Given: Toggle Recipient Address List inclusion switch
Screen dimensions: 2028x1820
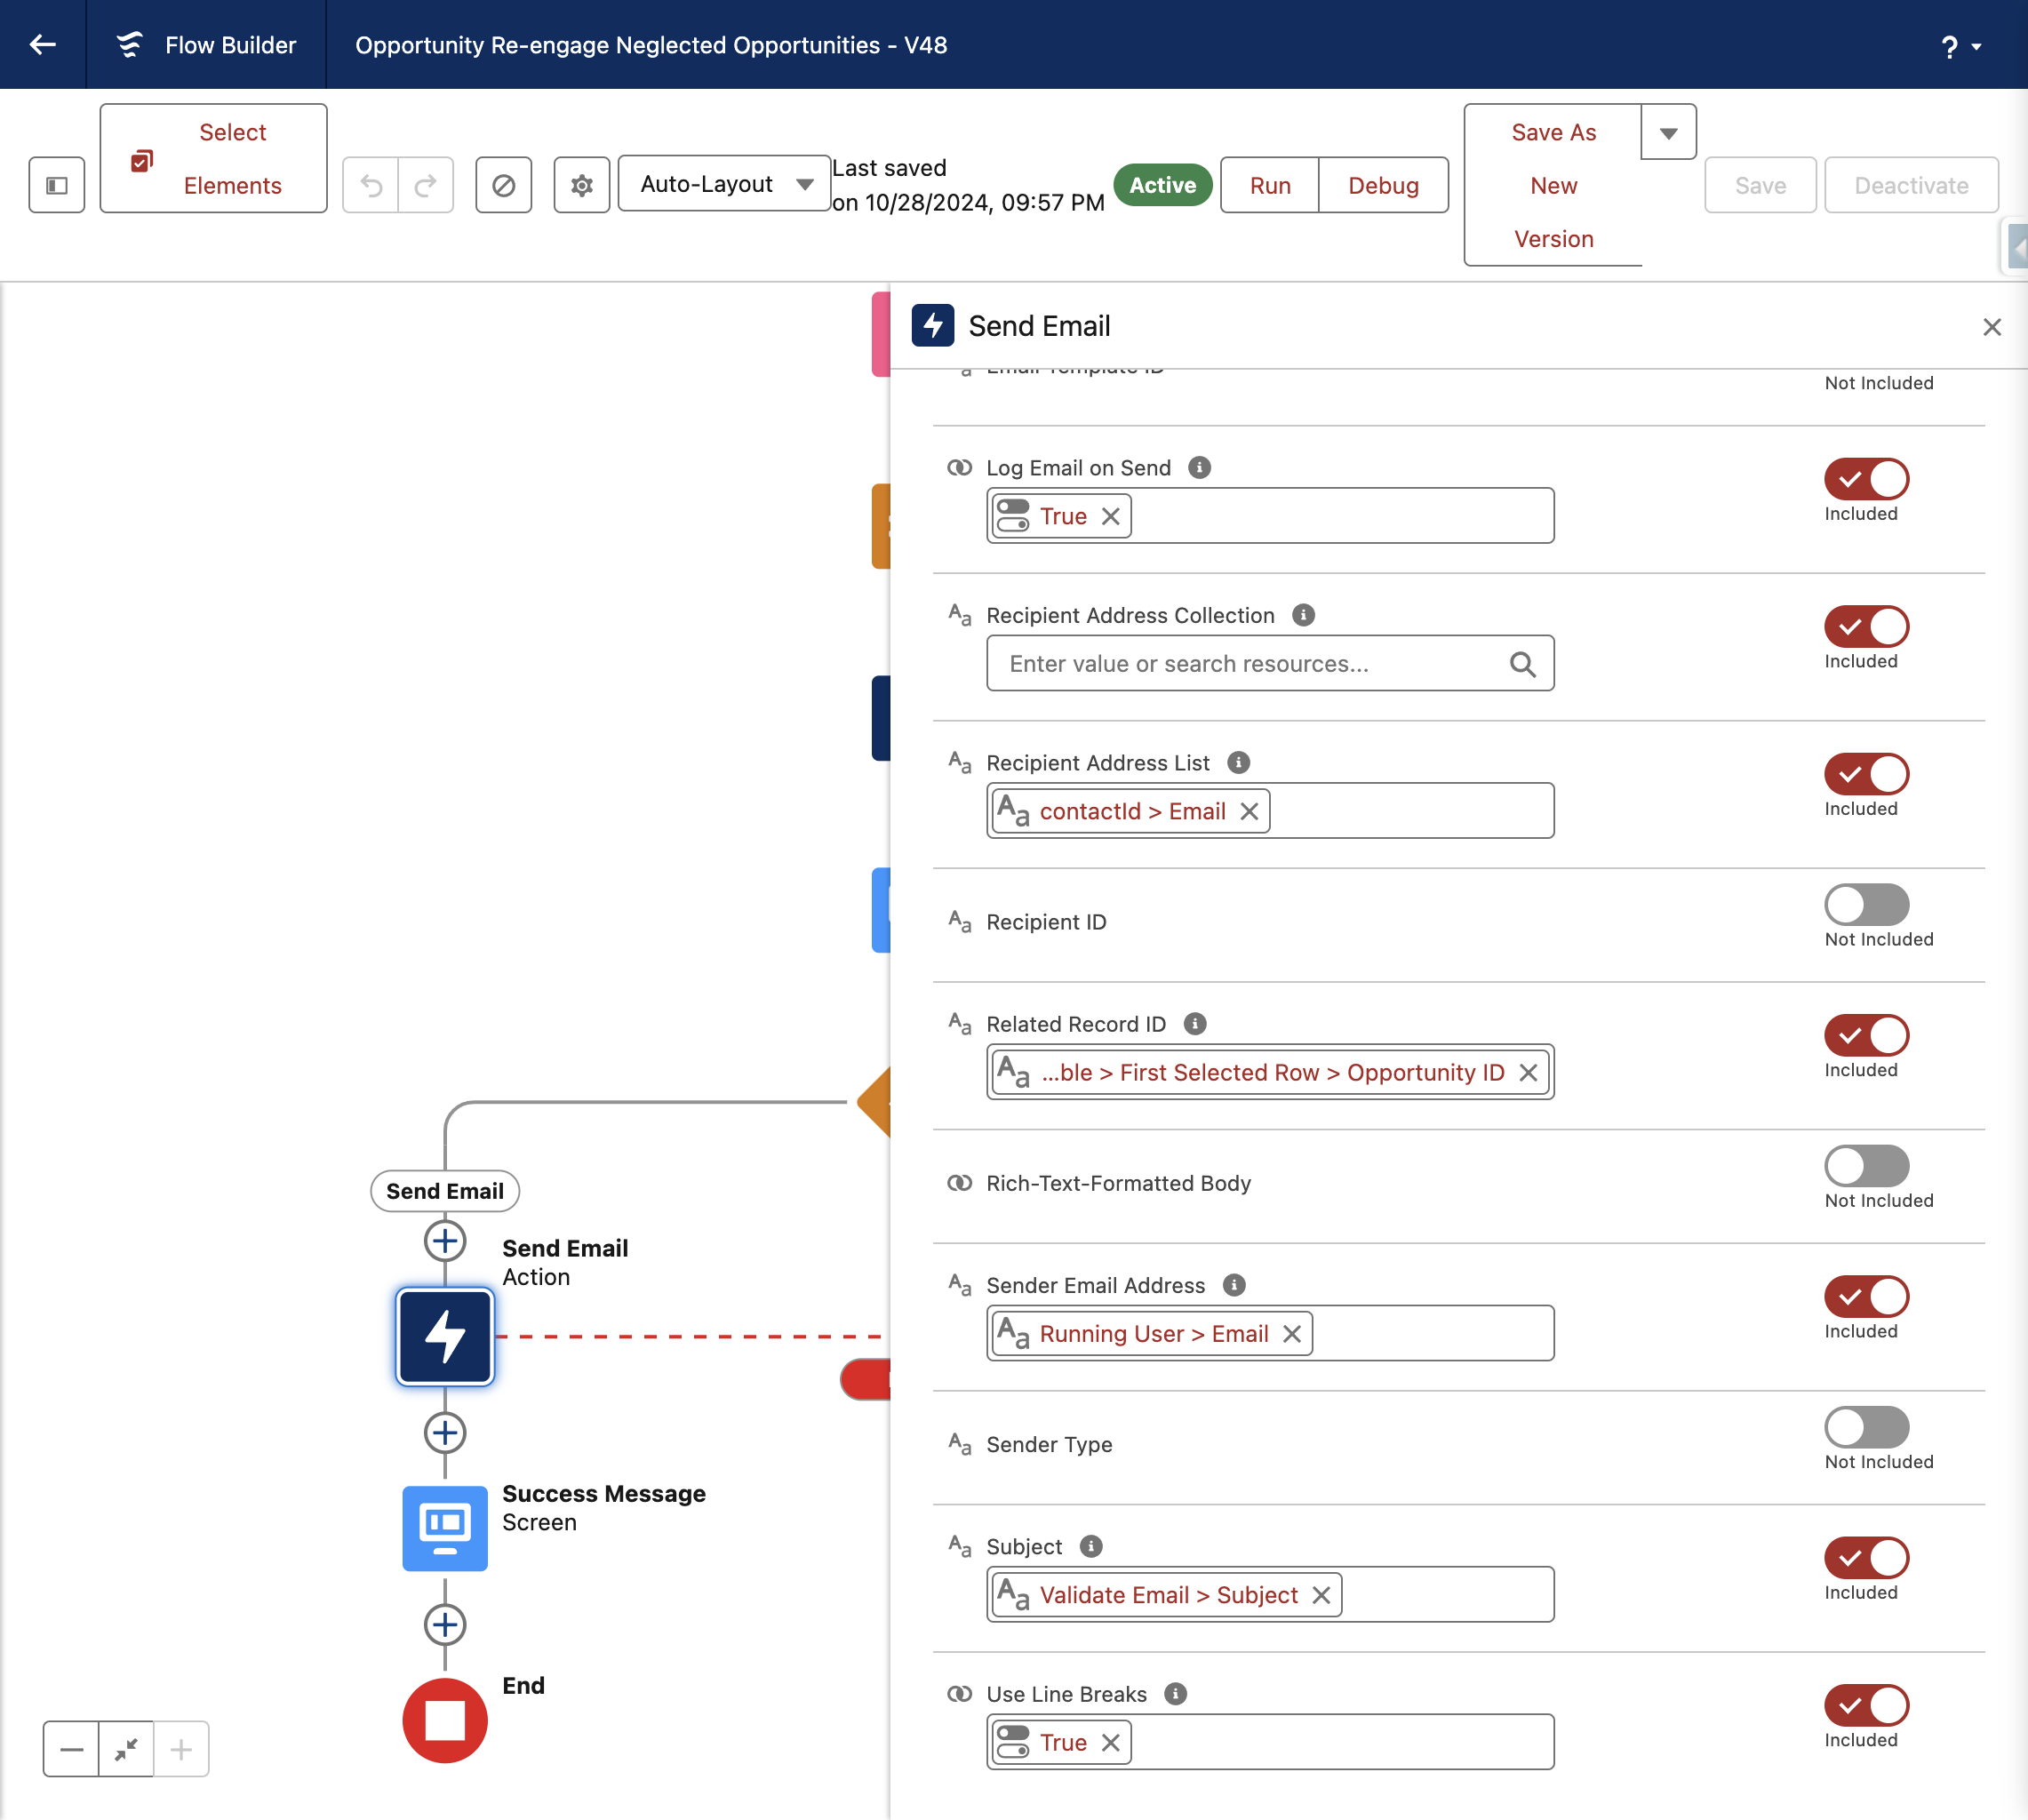Looking at the screenshot, I should click(x=1866, y=774).
